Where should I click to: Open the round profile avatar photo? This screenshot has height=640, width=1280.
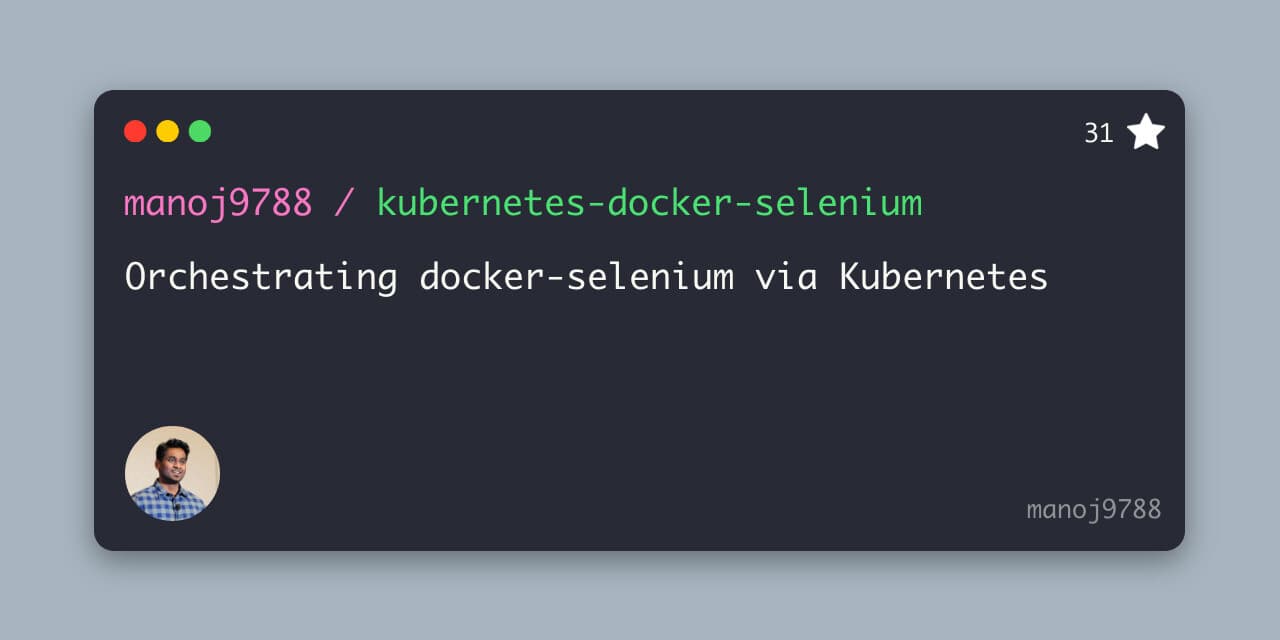coord(172,474)
